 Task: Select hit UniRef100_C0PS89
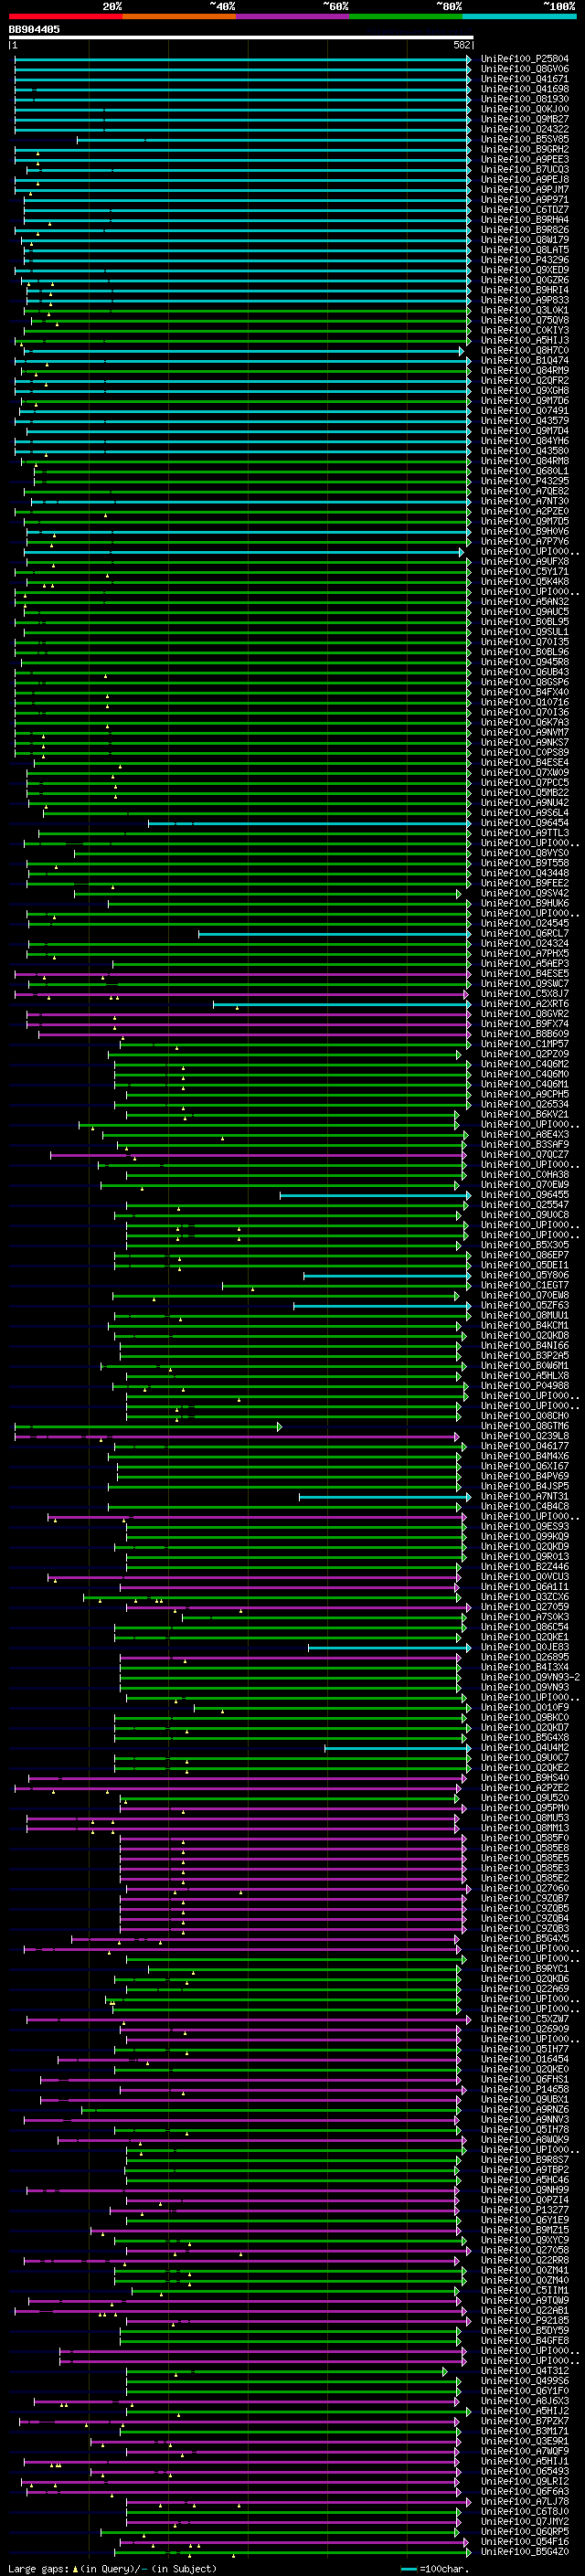(x=524, y=753)
